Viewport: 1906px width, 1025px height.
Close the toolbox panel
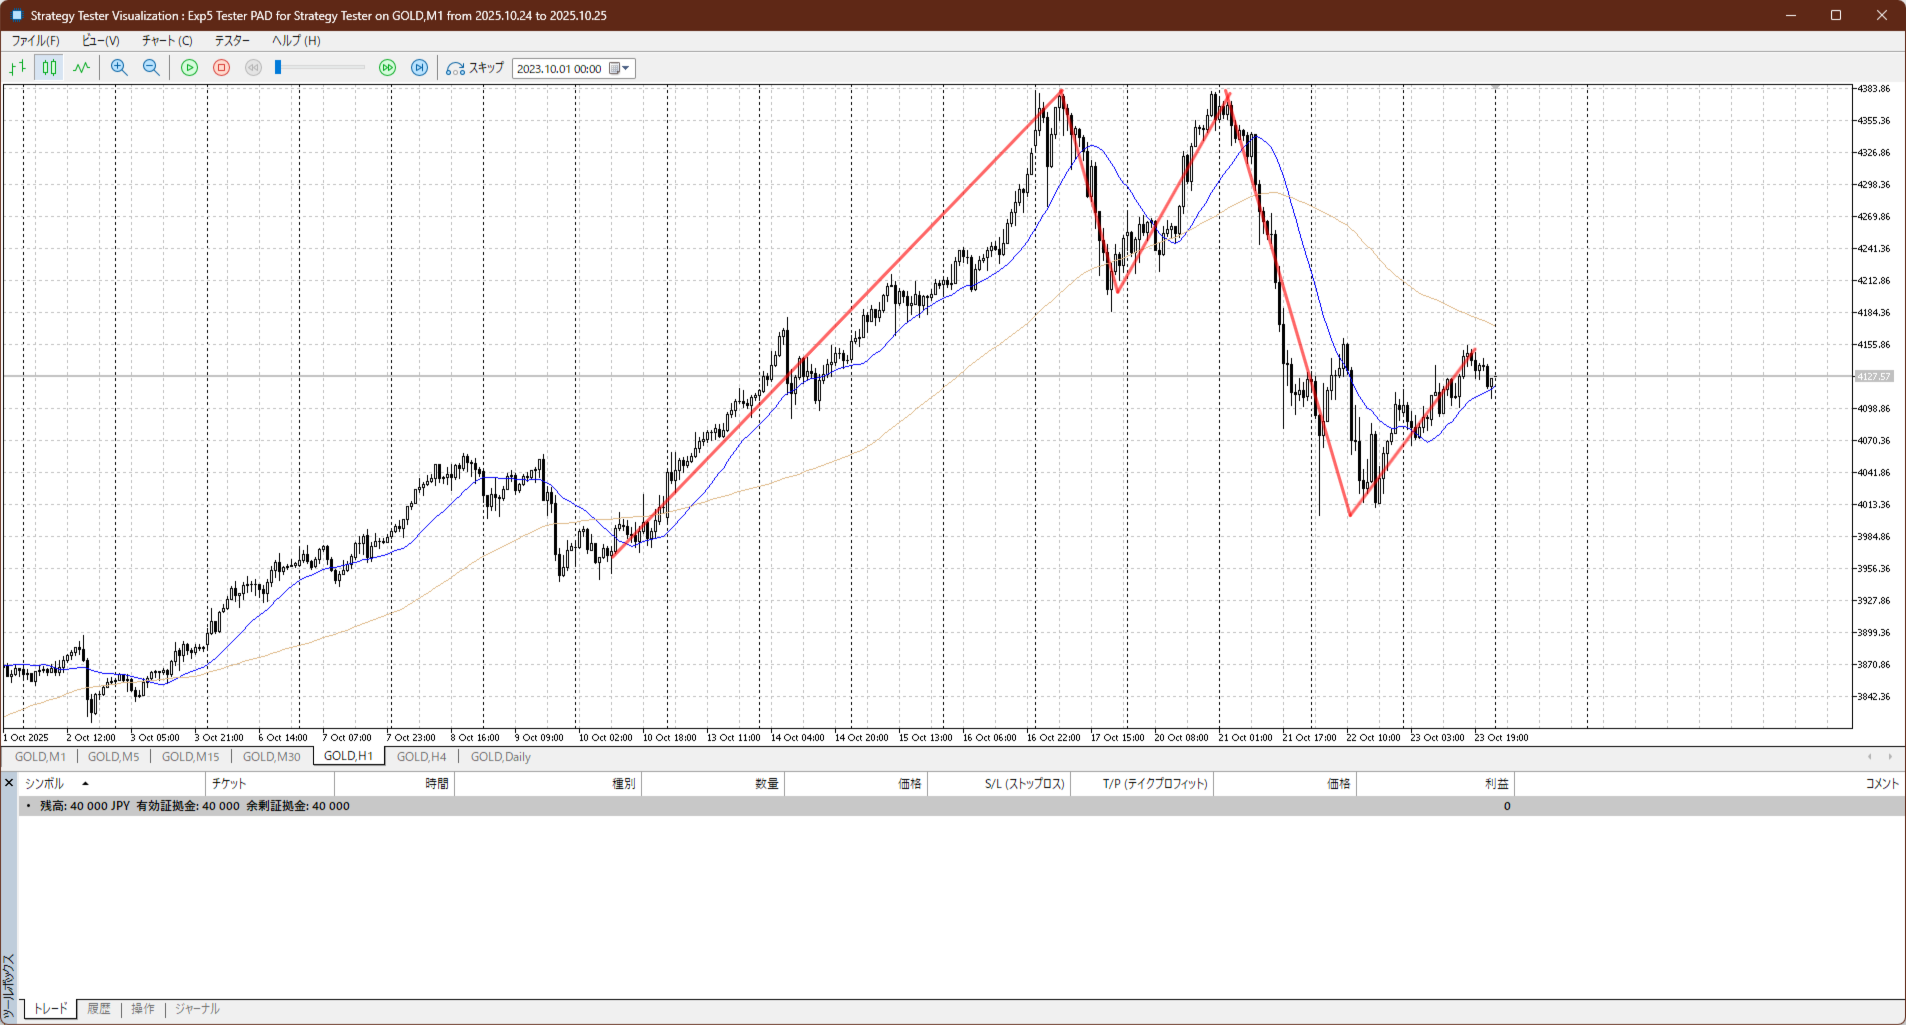9,783
